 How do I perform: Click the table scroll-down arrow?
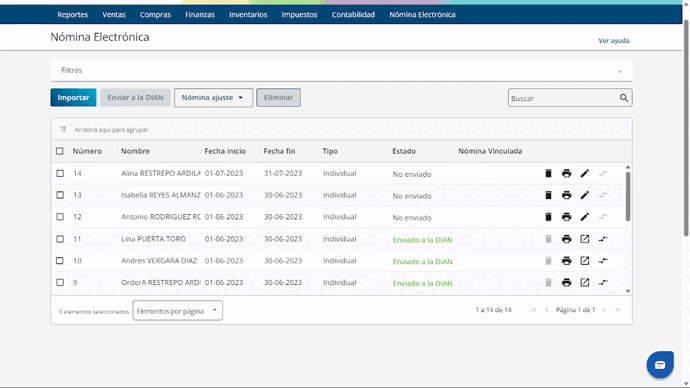pyautogui.click(x=628, y=291)
